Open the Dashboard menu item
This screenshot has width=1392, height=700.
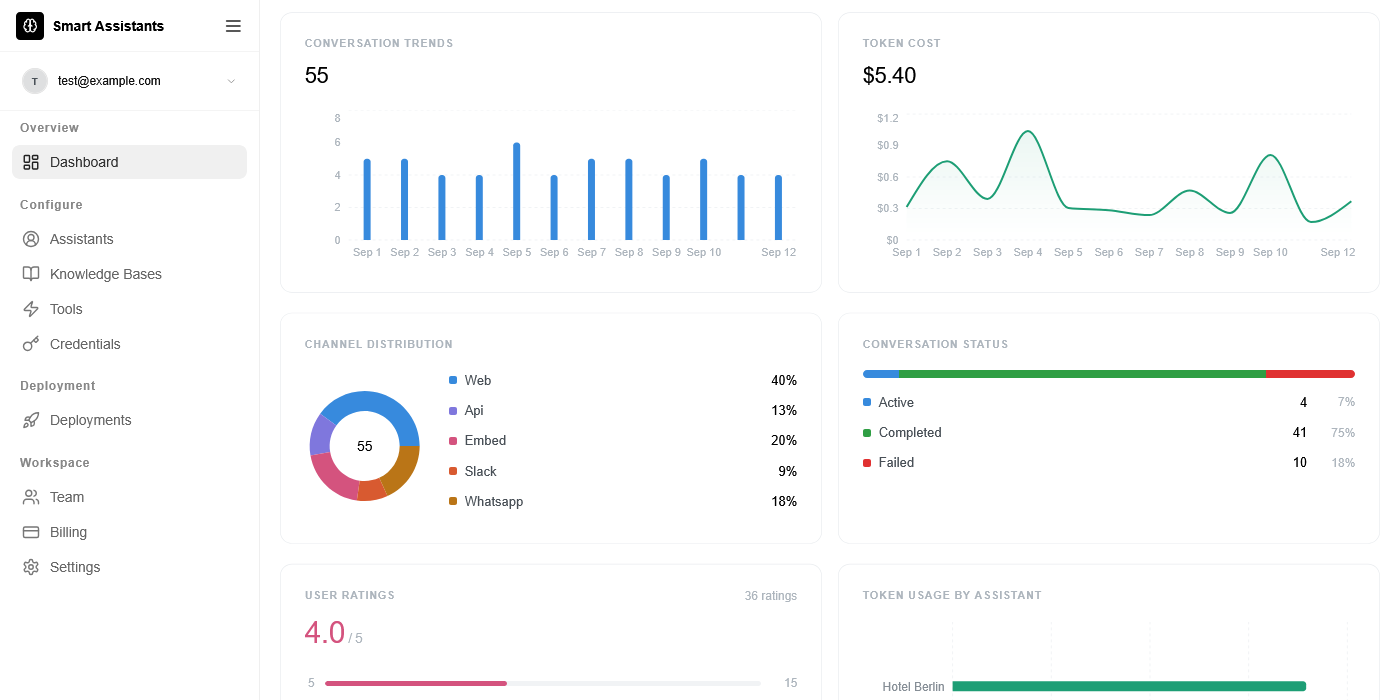click(129, 162)
